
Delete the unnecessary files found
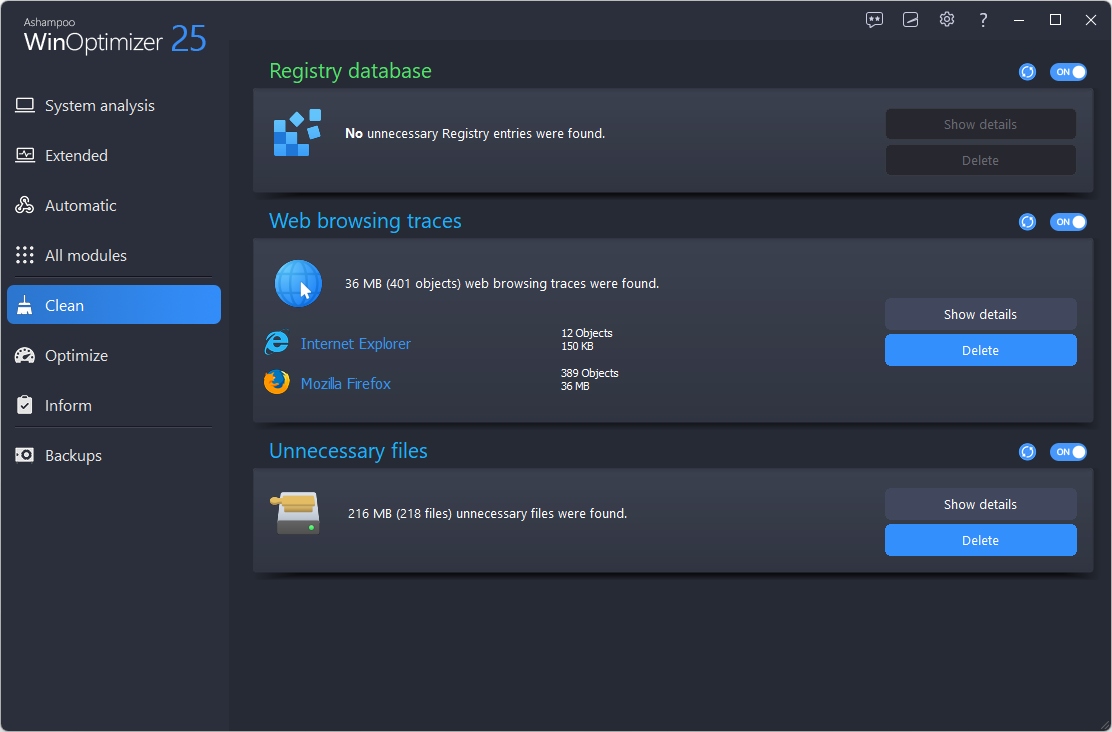(980, 540)
